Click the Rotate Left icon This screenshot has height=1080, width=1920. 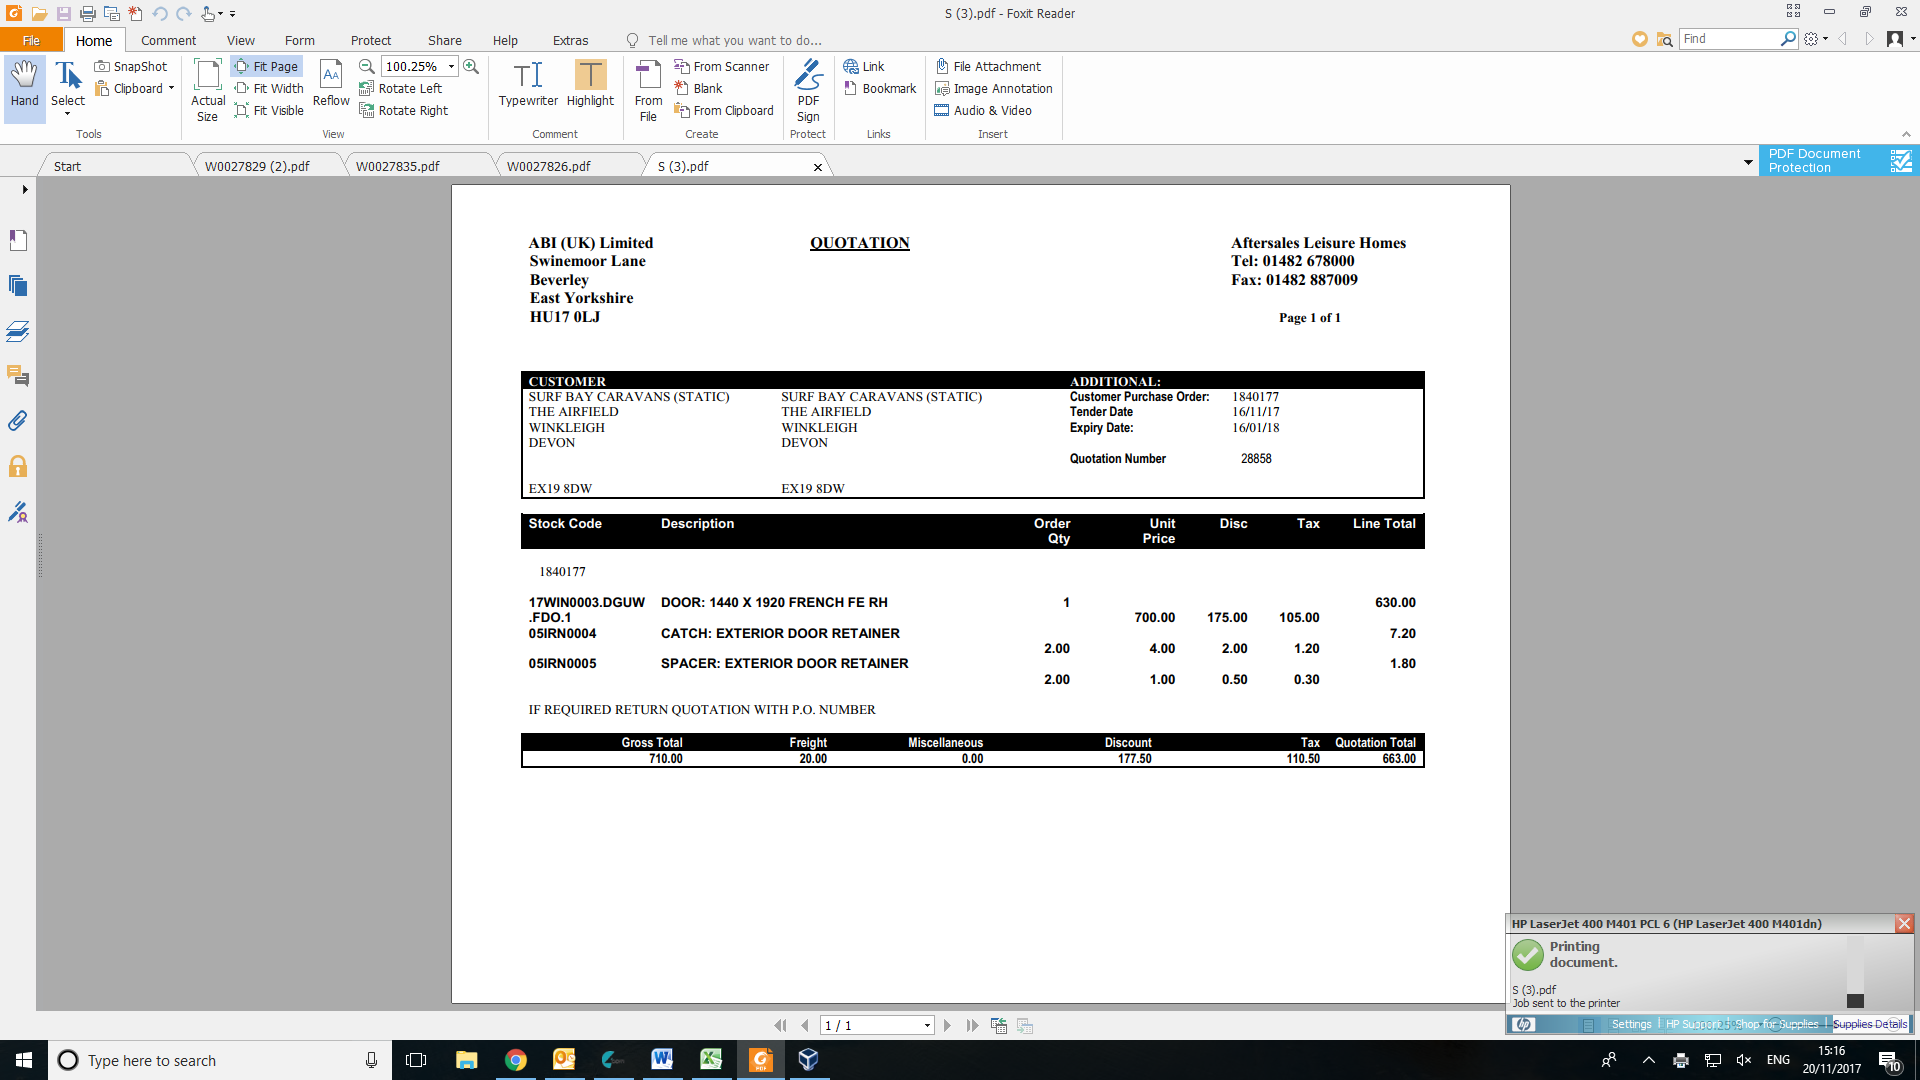click(x=367, y=88)
